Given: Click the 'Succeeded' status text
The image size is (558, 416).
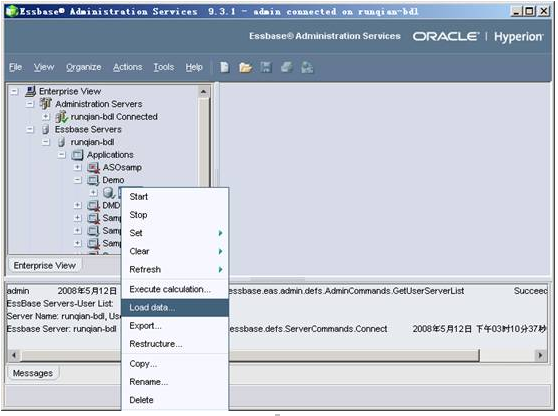Looking at the screenshot, I should [x=530, y=291].
